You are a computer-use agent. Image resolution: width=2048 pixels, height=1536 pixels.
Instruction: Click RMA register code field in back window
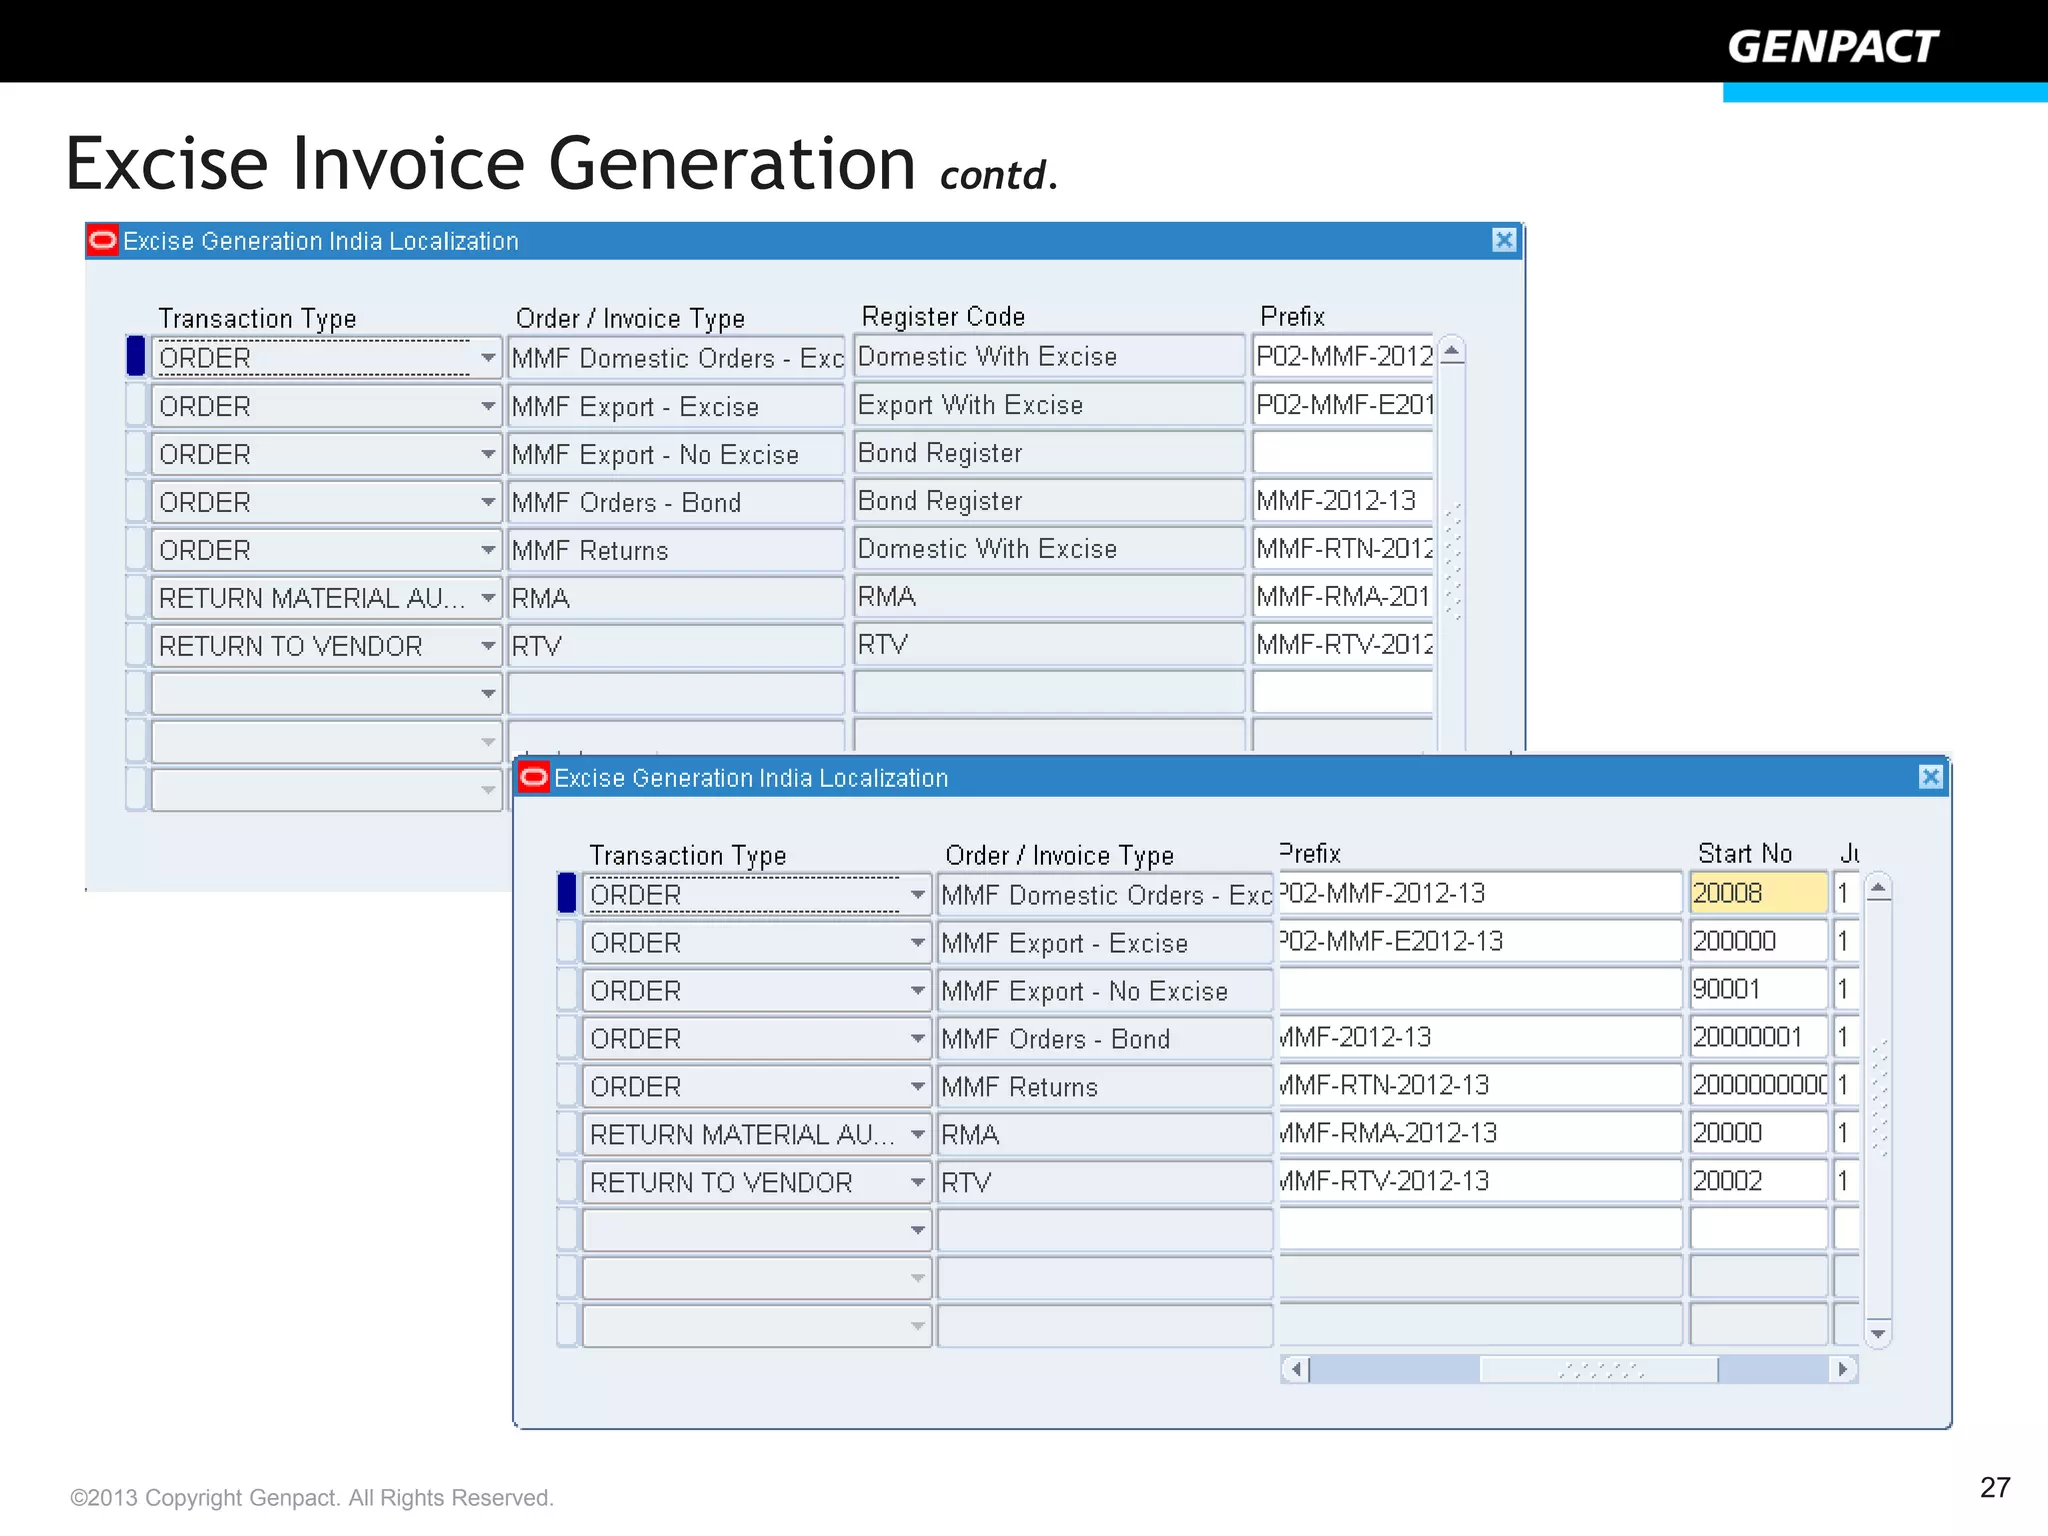tap(1049, 596)
